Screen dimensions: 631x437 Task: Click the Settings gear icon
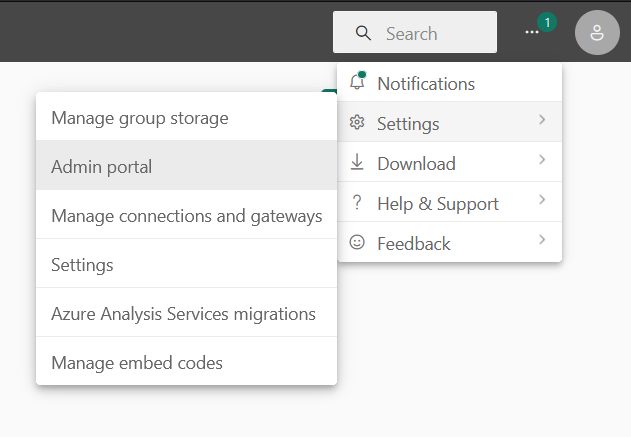(x=357, y=122)
